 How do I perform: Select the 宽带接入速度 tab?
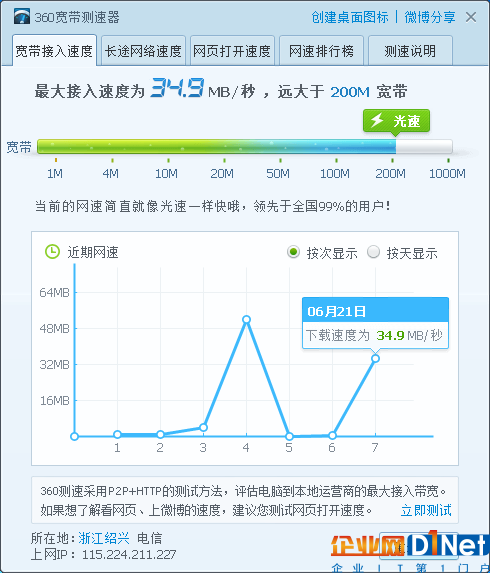click(54, 50)
